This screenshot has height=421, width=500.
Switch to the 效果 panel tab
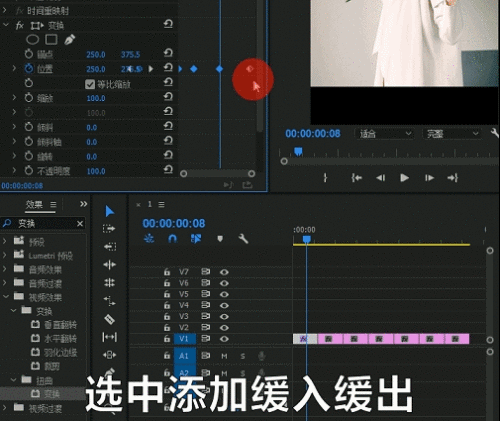(34, 204)
